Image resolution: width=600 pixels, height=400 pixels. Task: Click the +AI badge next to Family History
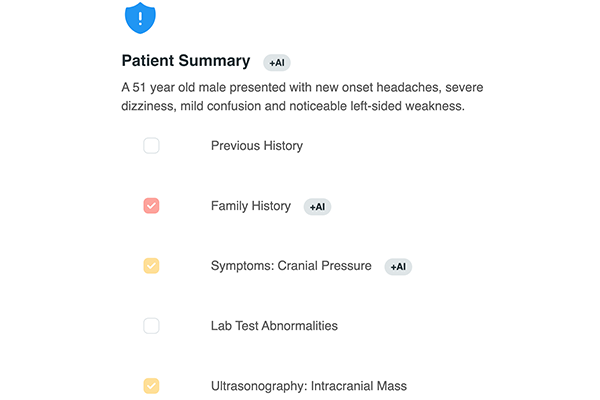pos(317,207)
